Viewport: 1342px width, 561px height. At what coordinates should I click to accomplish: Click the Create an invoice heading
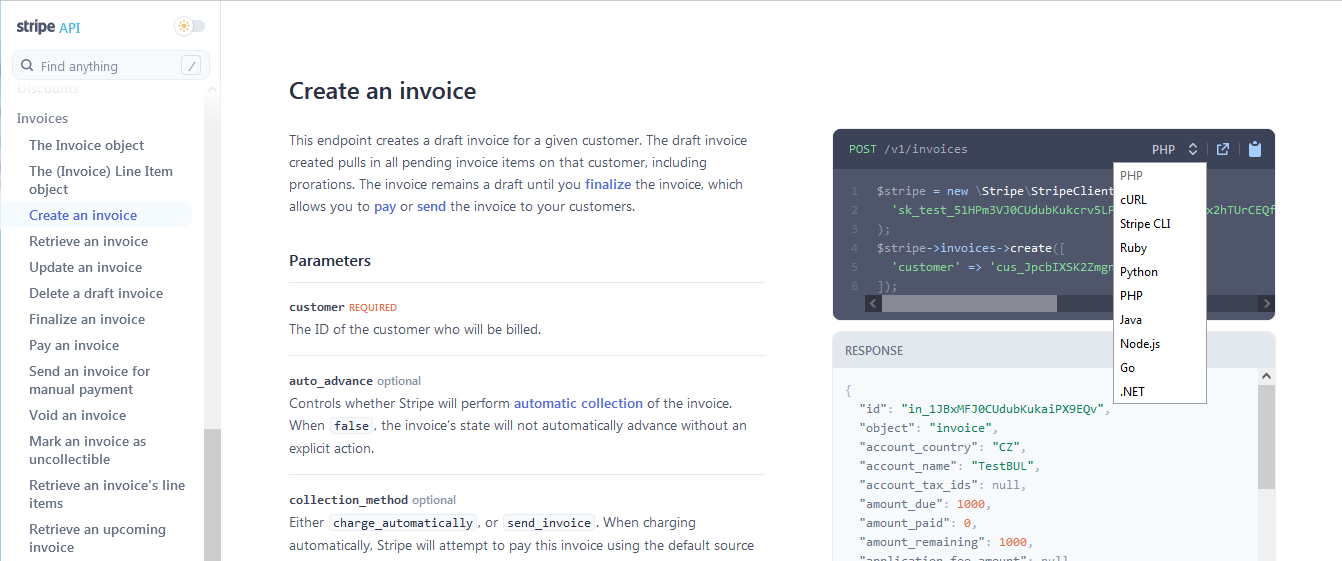pos(383,91)
